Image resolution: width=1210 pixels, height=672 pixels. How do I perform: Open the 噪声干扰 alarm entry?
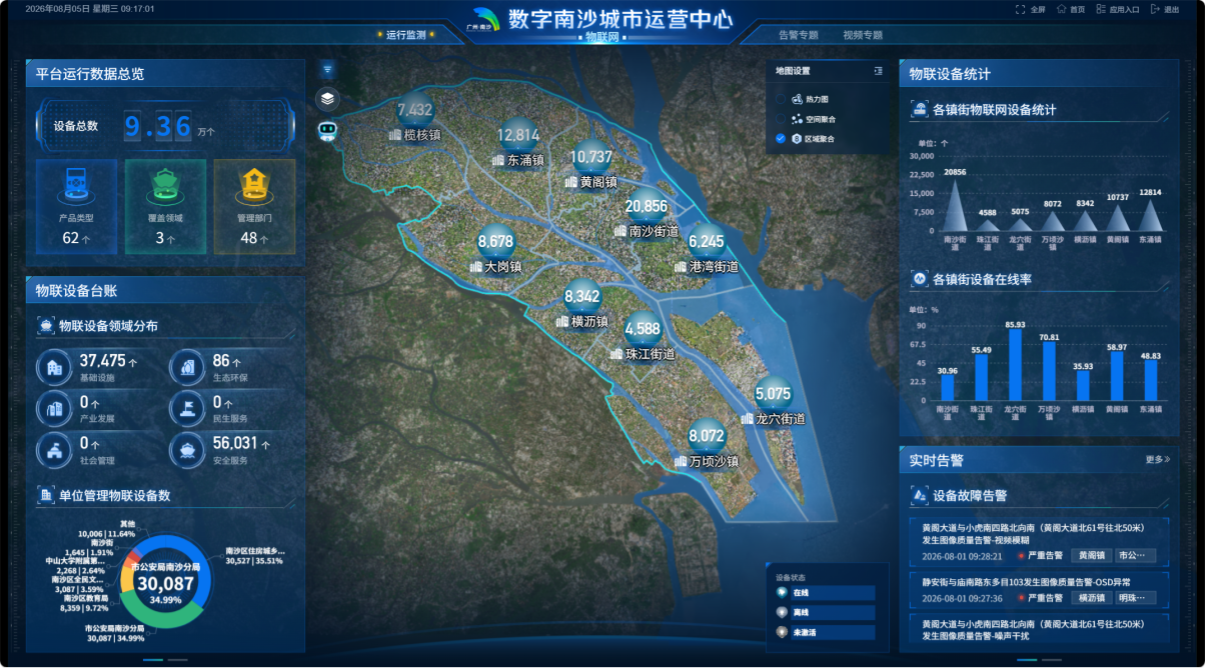[x=1039, y=628]
